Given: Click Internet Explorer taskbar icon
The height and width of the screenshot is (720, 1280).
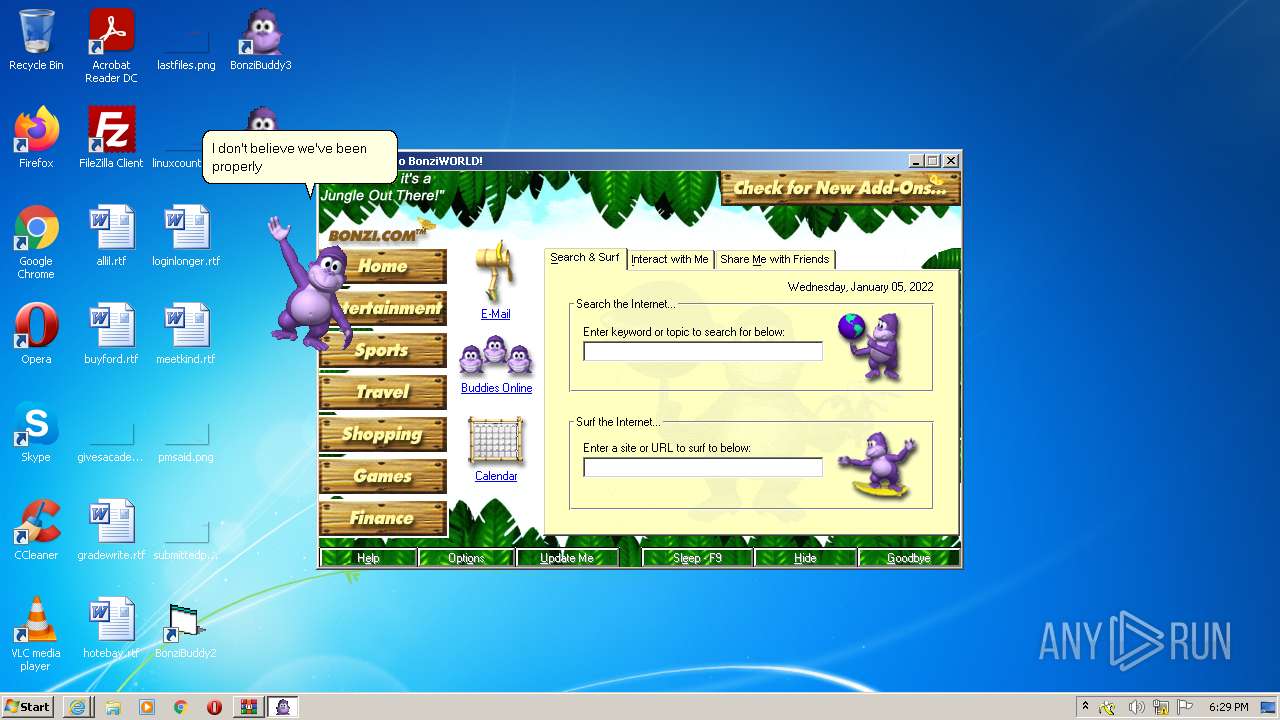Looking at the screenshot, I should click(77, 707).
